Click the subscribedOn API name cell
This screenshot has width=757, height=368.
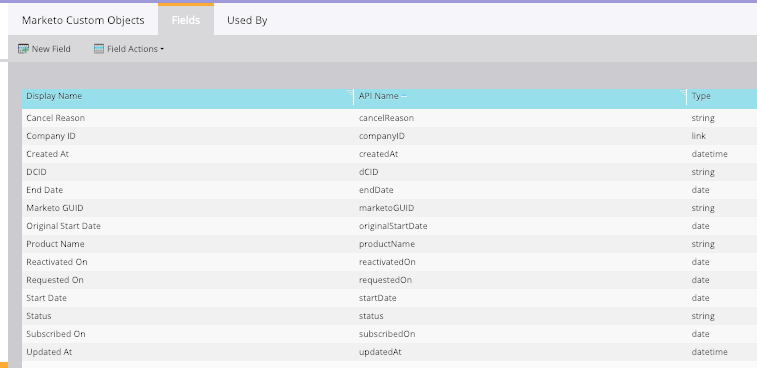click(387, 334)
